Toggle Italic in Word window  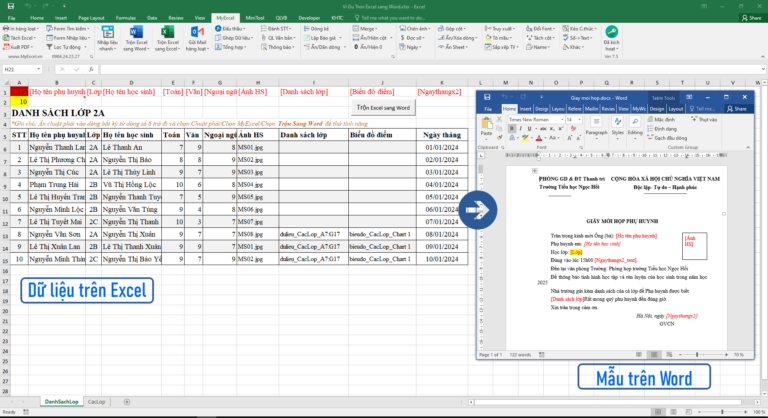click(x=520, y=129)
